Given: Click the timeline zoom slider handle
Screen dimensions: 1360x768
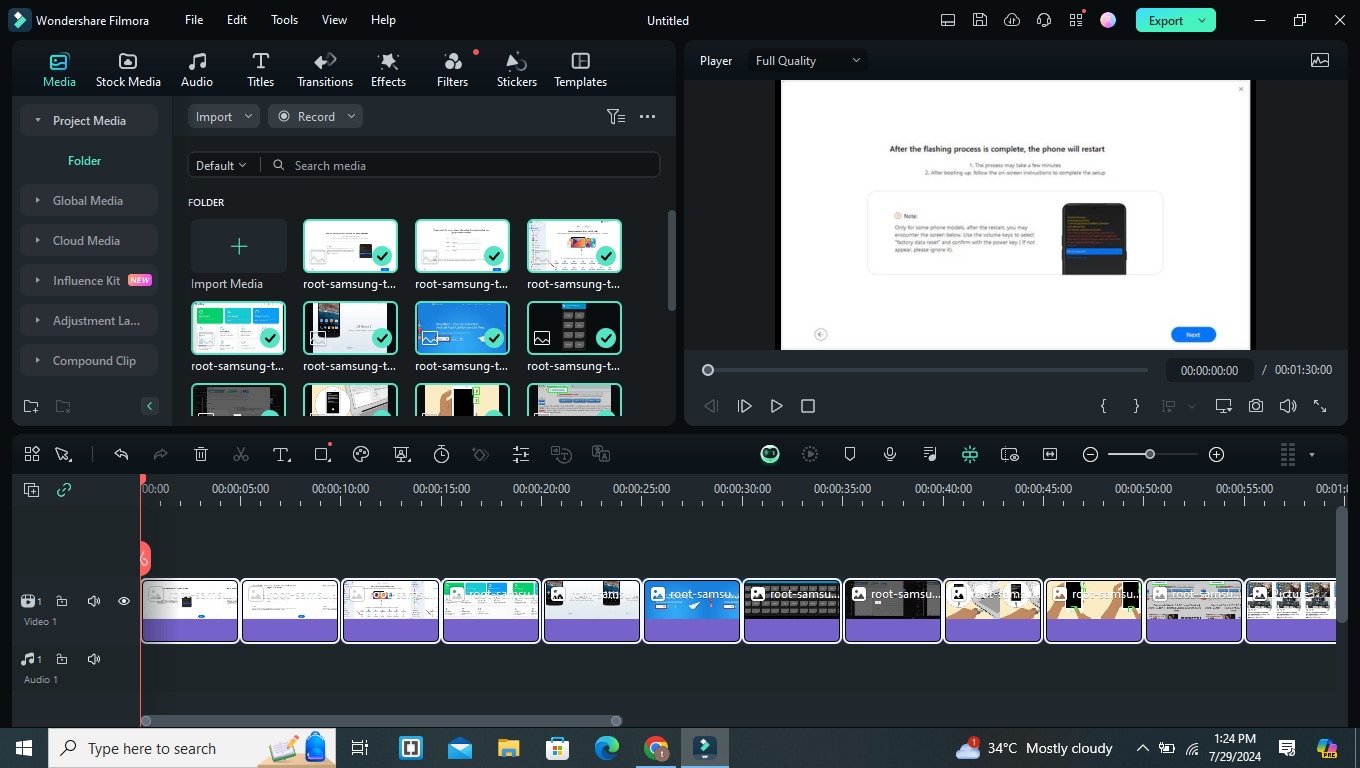Looking at the screenshot, I should click(x=1150, y=454).
